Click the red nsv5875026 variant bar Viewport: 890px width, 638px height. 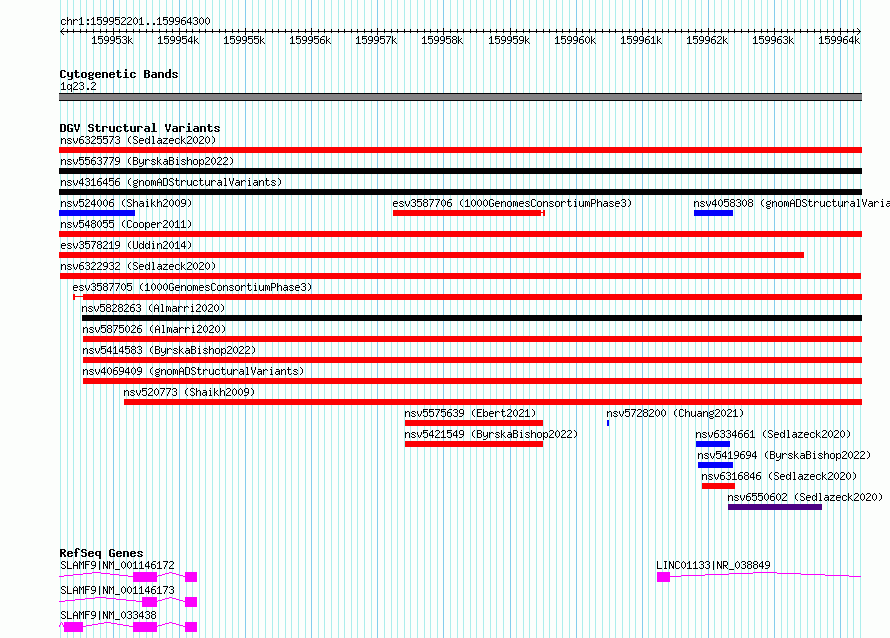coord(472,339)
